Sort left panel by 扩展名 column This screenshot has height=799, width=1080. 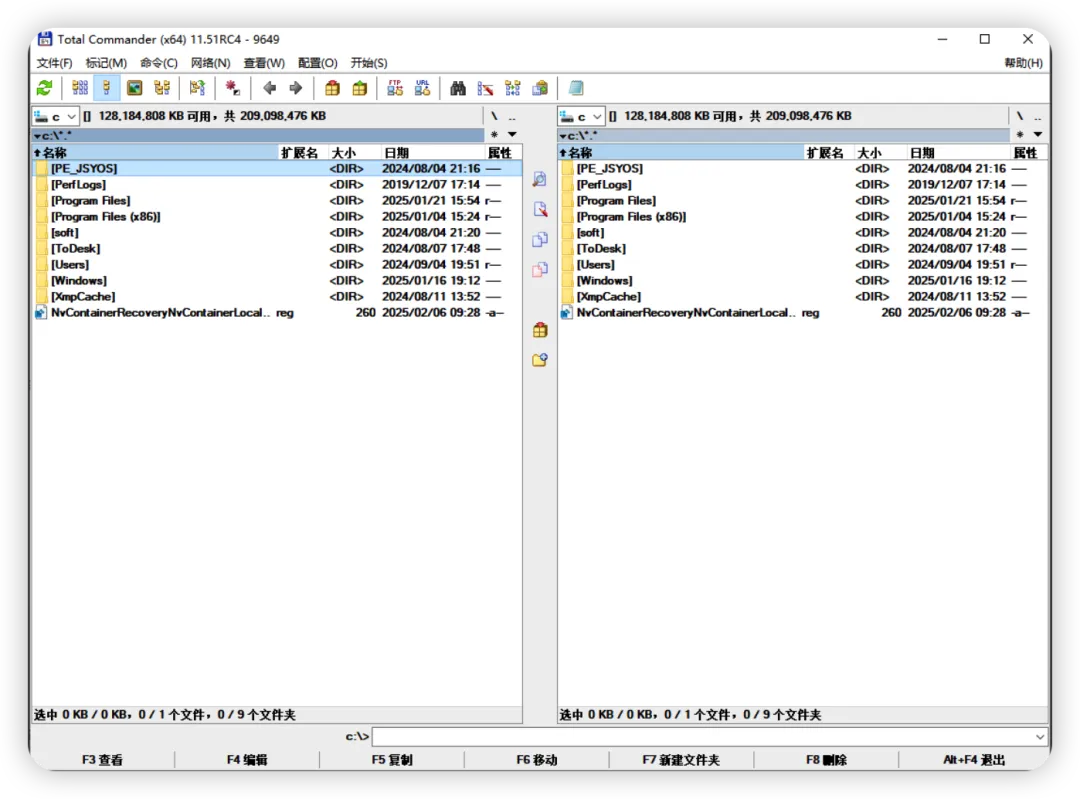302,153
